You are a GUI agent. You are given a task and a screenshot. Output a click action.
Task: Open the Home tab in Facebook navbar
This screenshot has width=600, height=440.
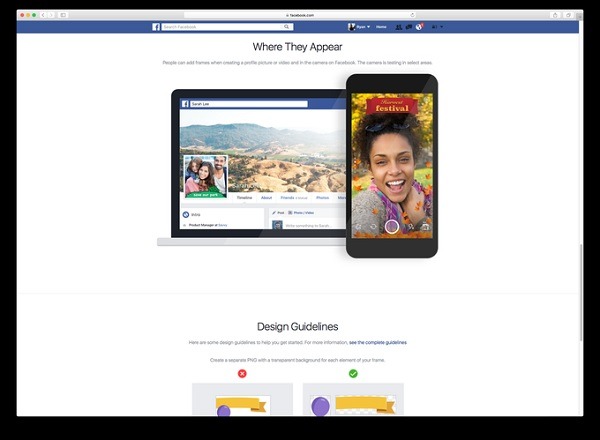coord(381,27)
